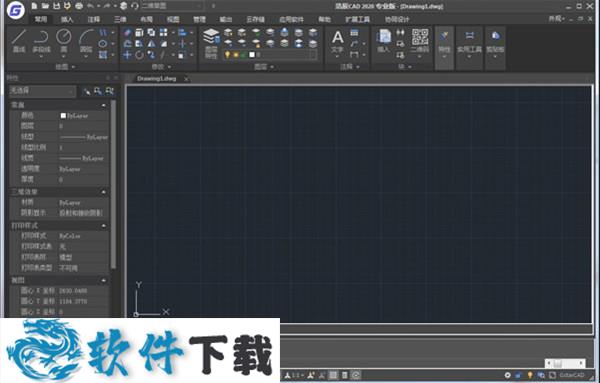600x383 pixels.
Task: Click the Table icon in annotation panel
Action: click(x=354, y=33)
